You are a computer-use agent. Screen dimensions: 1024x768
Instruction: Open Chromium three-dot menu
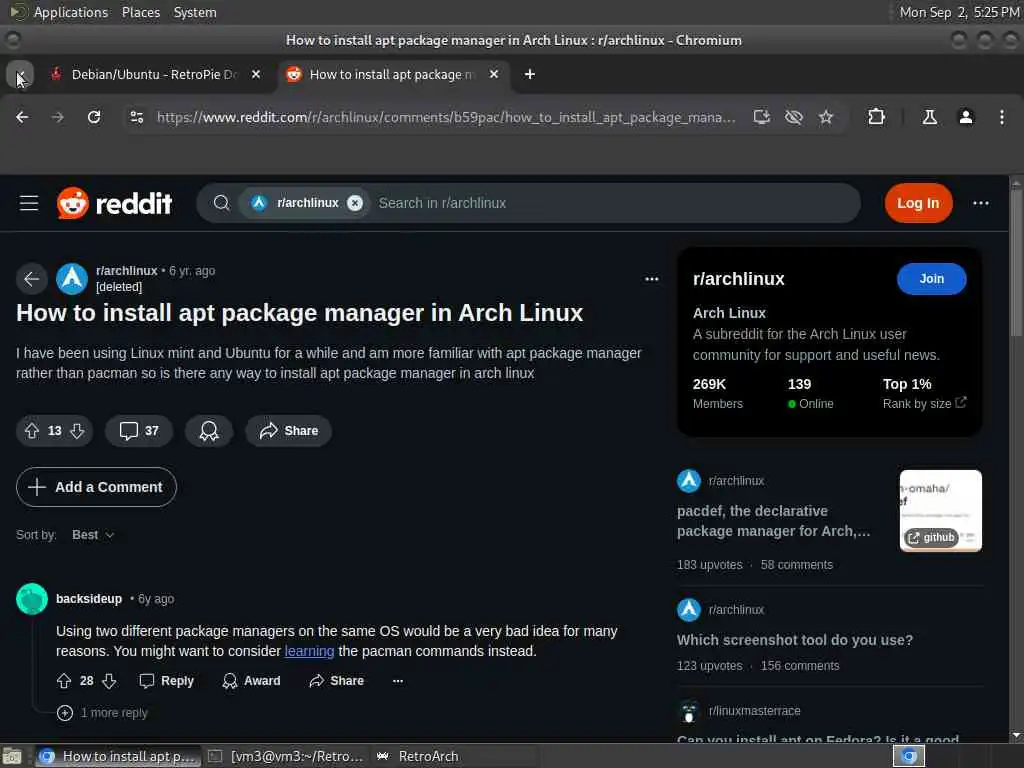1002,117
